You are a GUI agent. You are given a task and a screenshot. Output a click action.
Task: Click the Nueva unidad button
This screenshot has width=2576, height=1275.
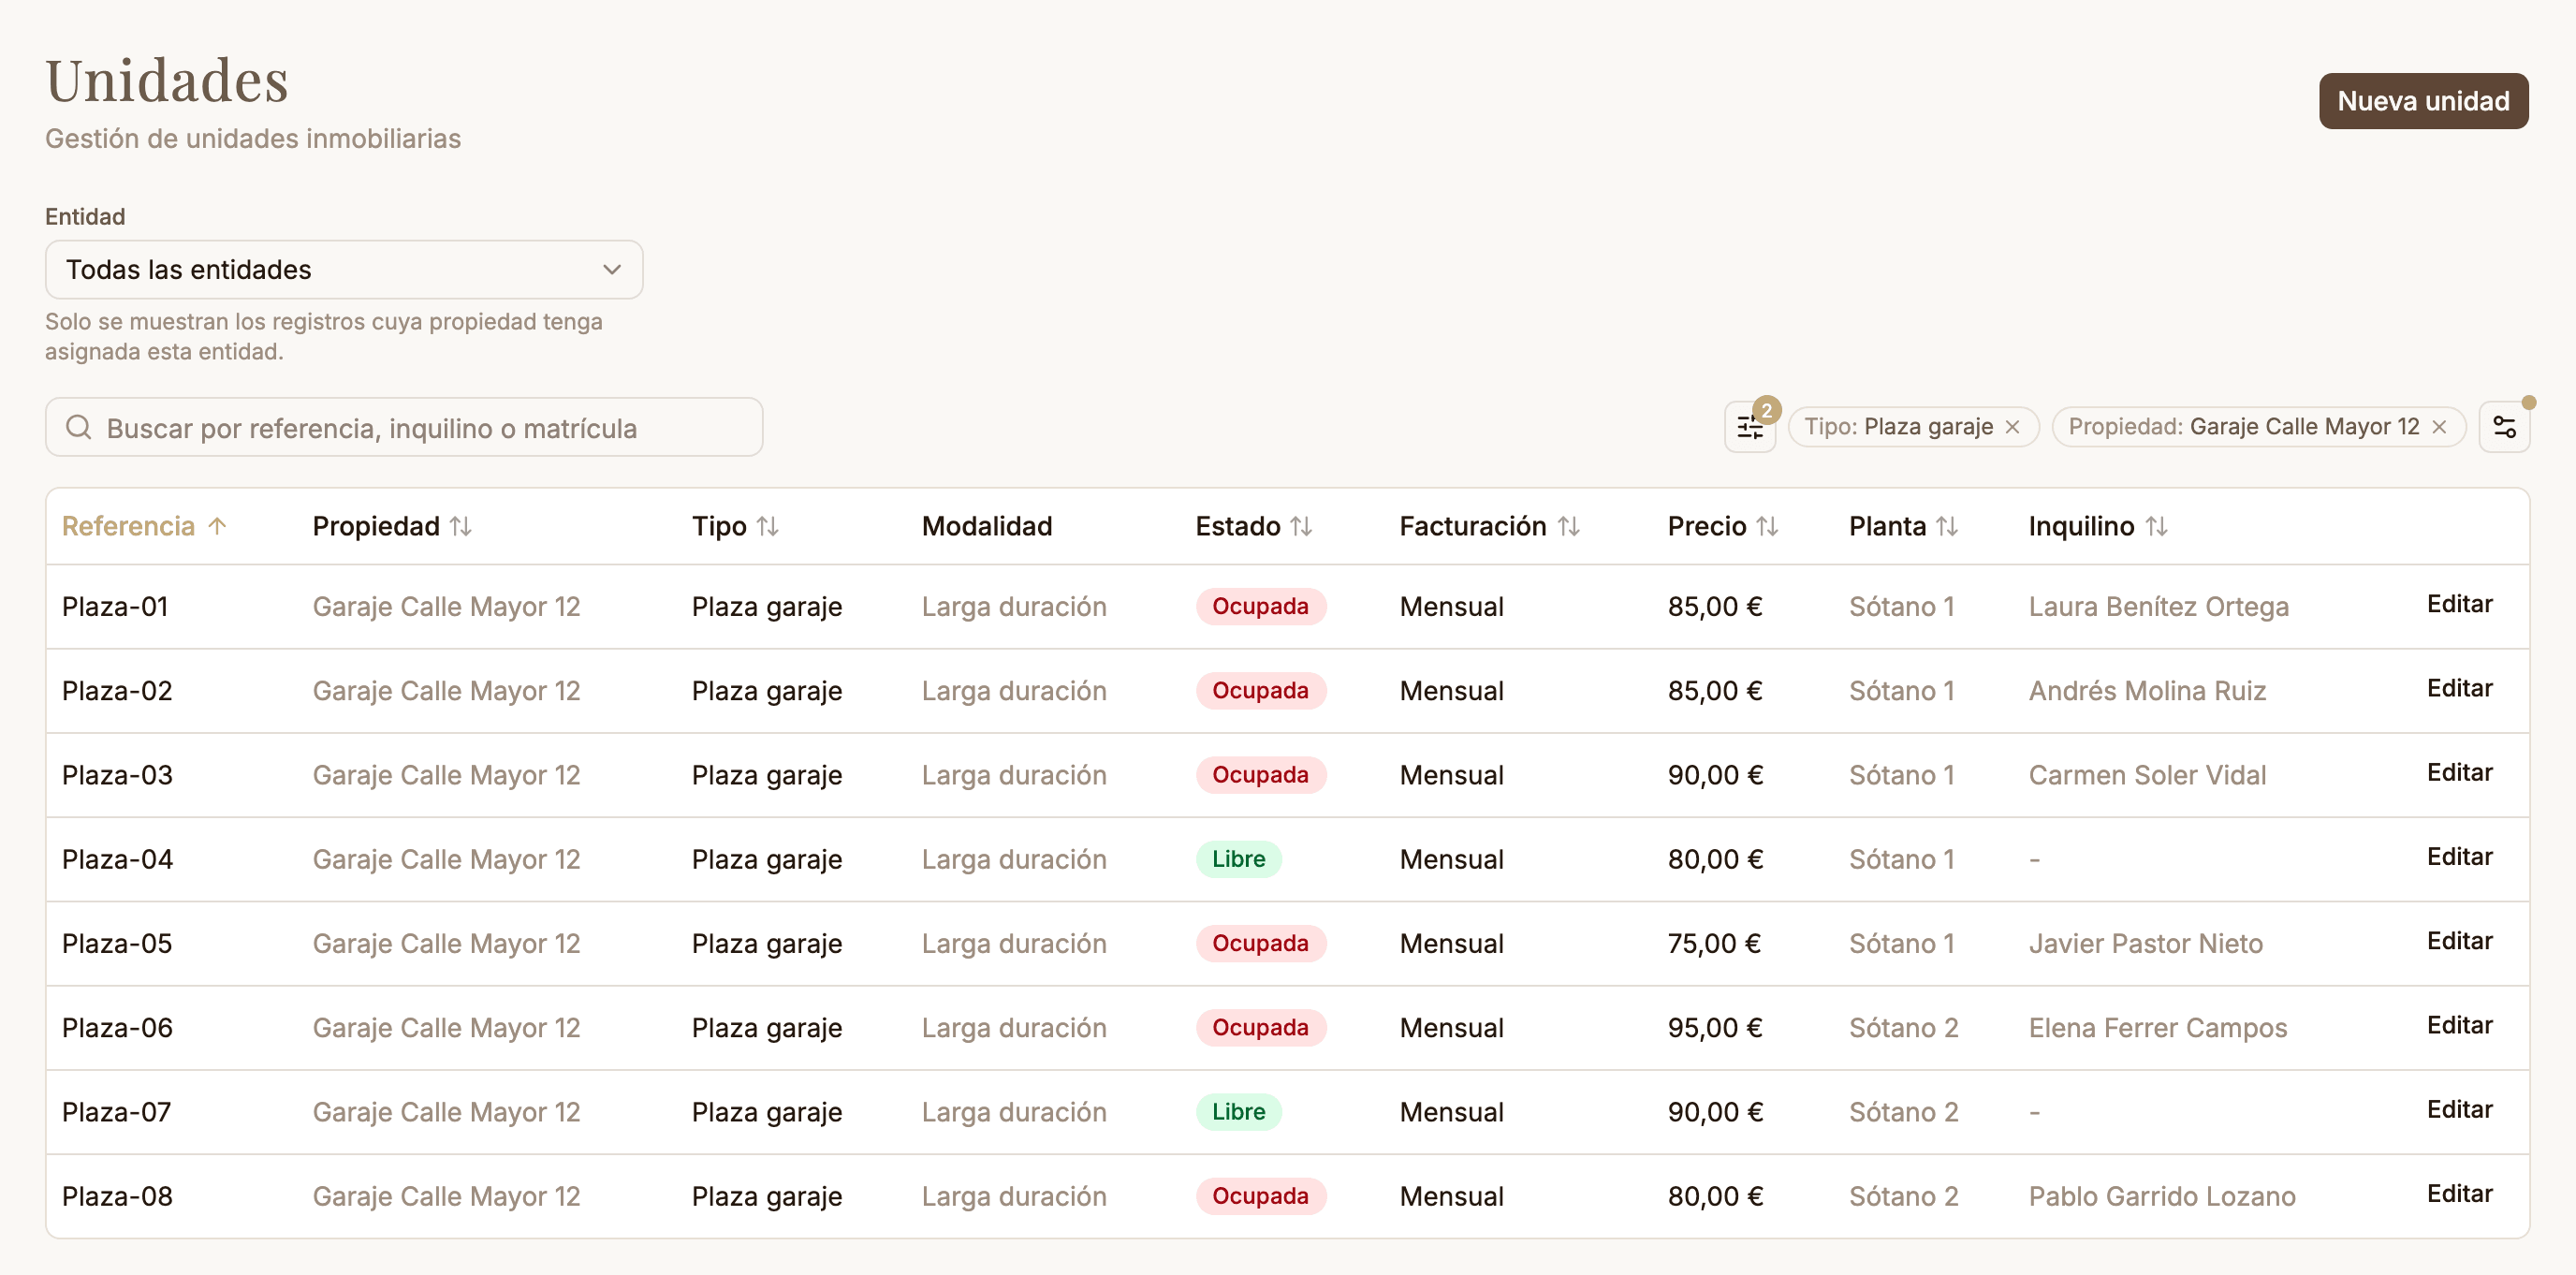point(2423,101)
